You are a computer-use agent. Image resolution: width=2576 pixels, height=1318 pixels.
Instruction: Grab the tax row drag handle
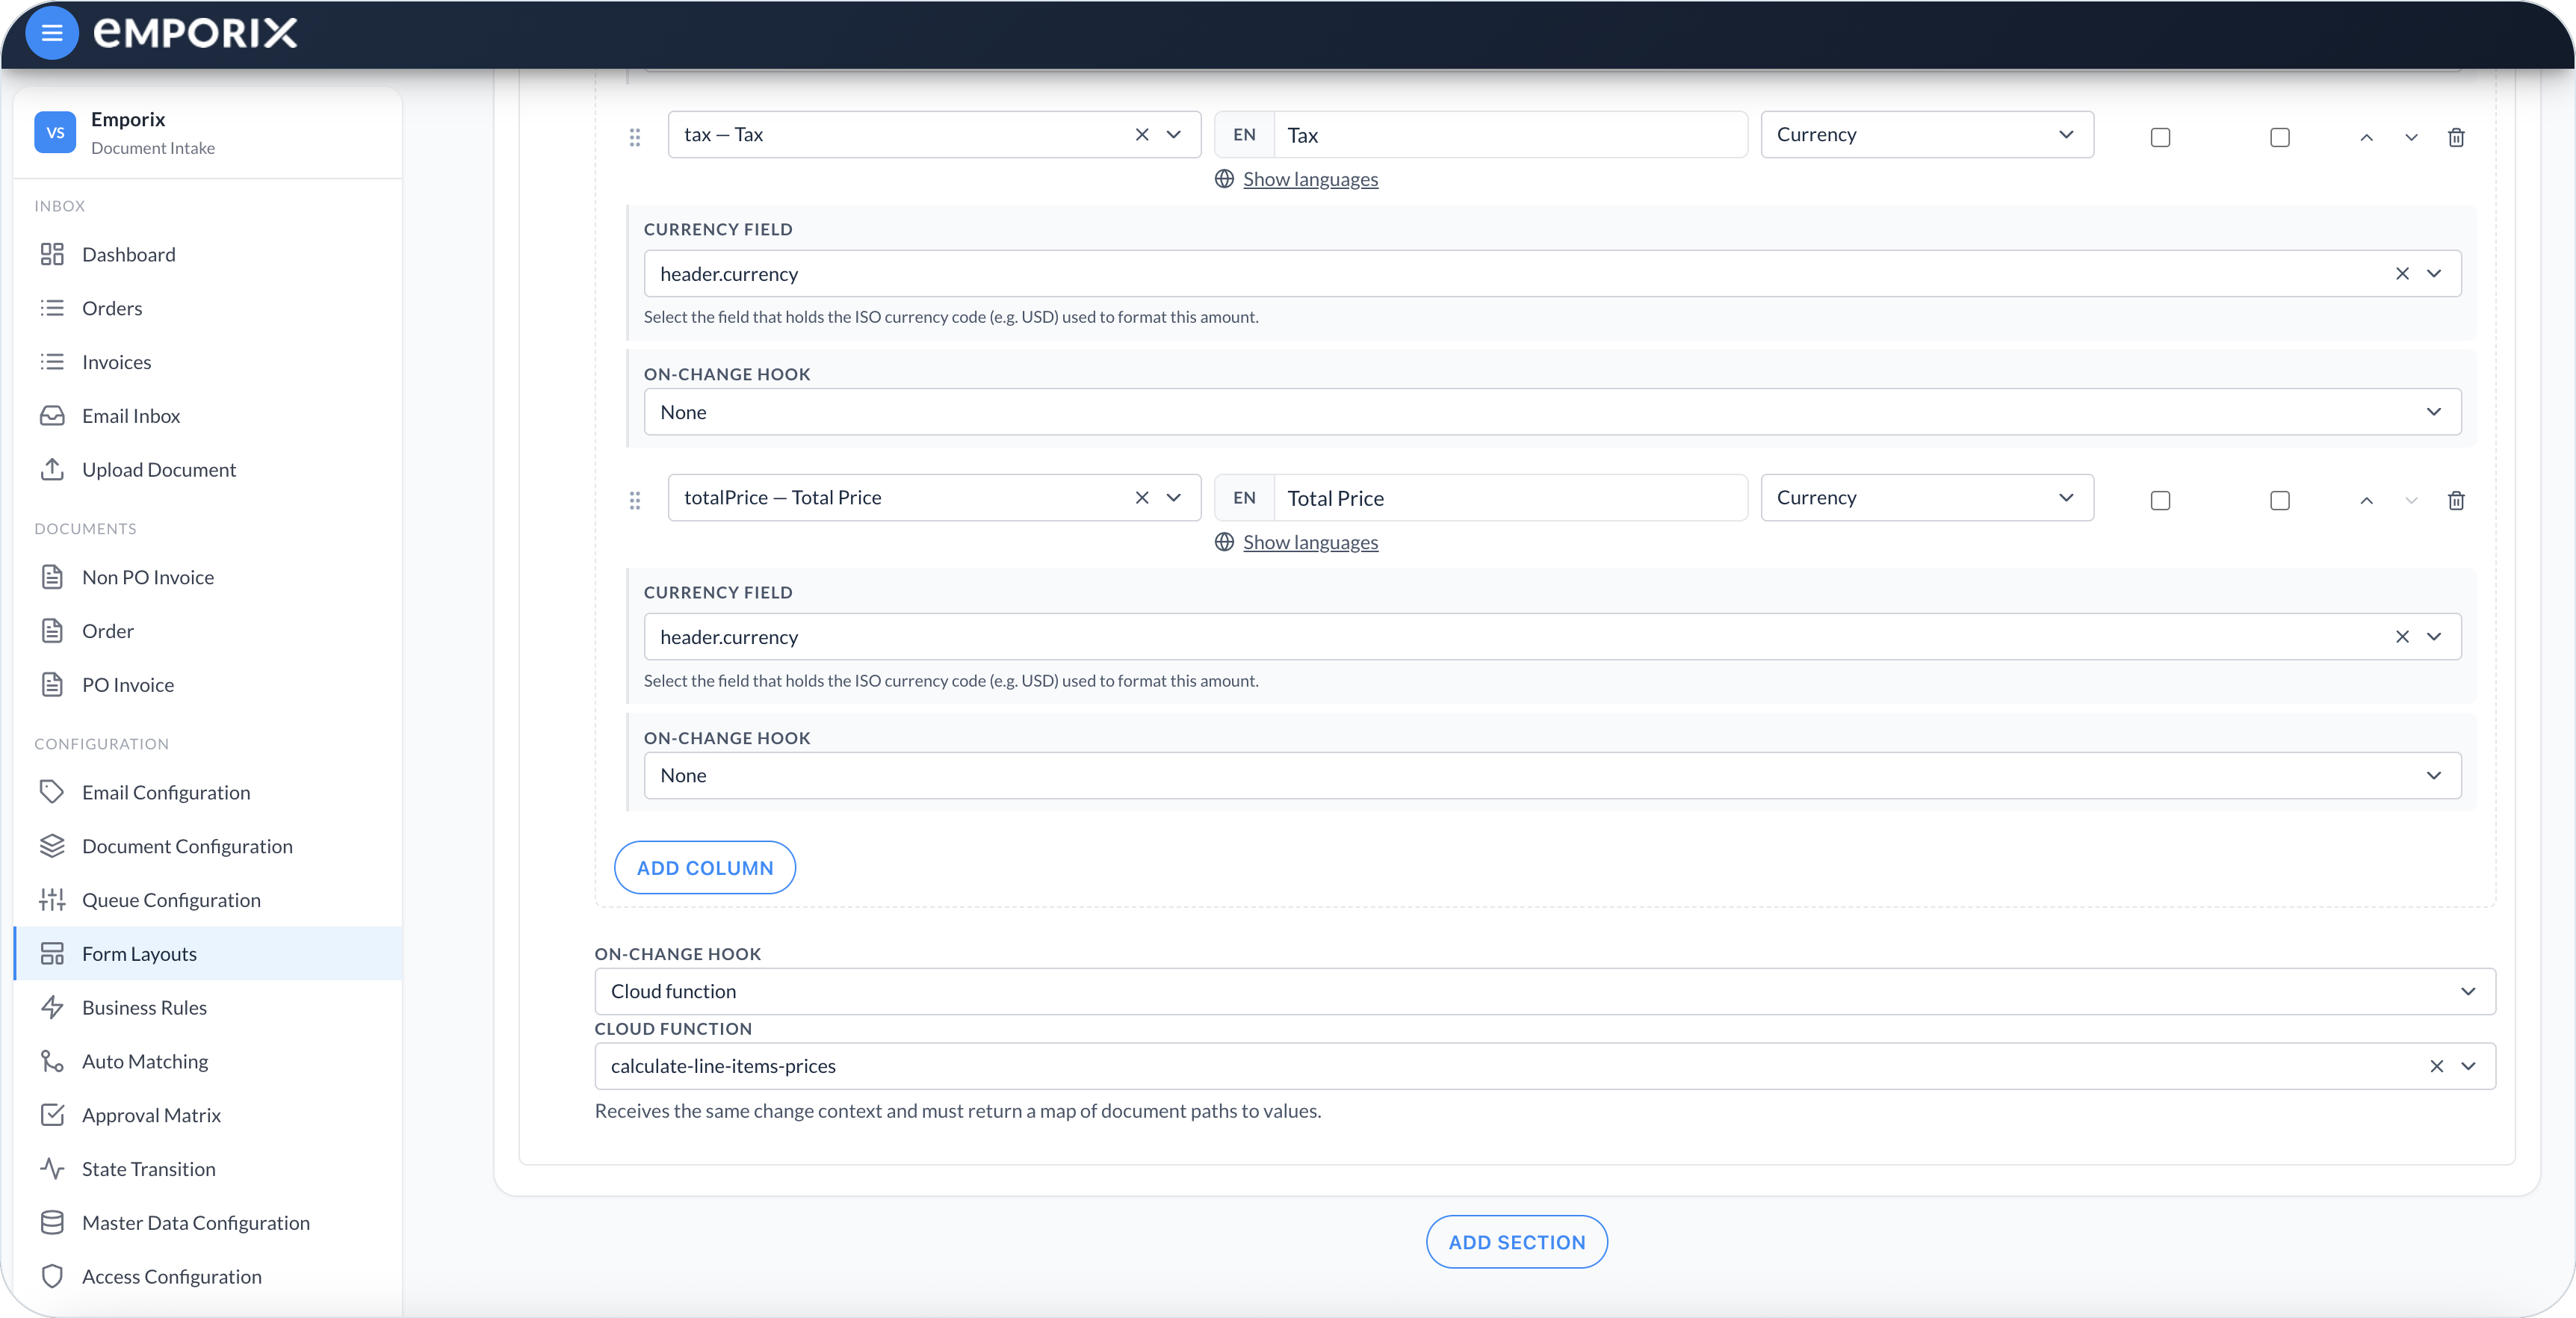pyautogui.click(x=635, y=137)
